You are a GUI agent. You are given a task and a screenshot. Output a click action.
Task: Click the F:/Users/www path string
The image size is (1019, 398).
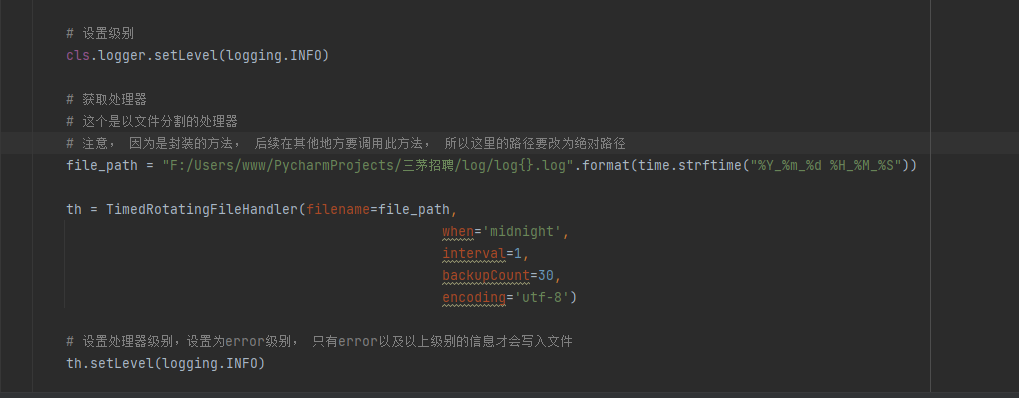coord(367,165)
